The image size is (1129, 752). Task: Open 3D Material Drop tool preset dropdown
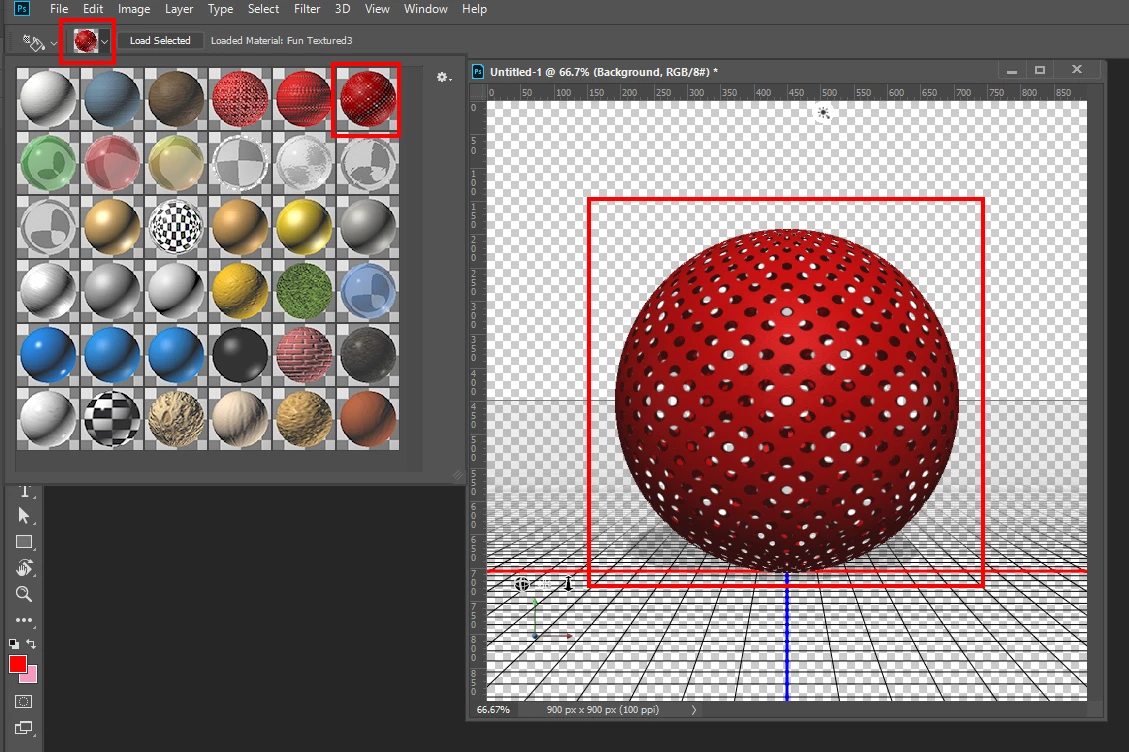(38, 42)
